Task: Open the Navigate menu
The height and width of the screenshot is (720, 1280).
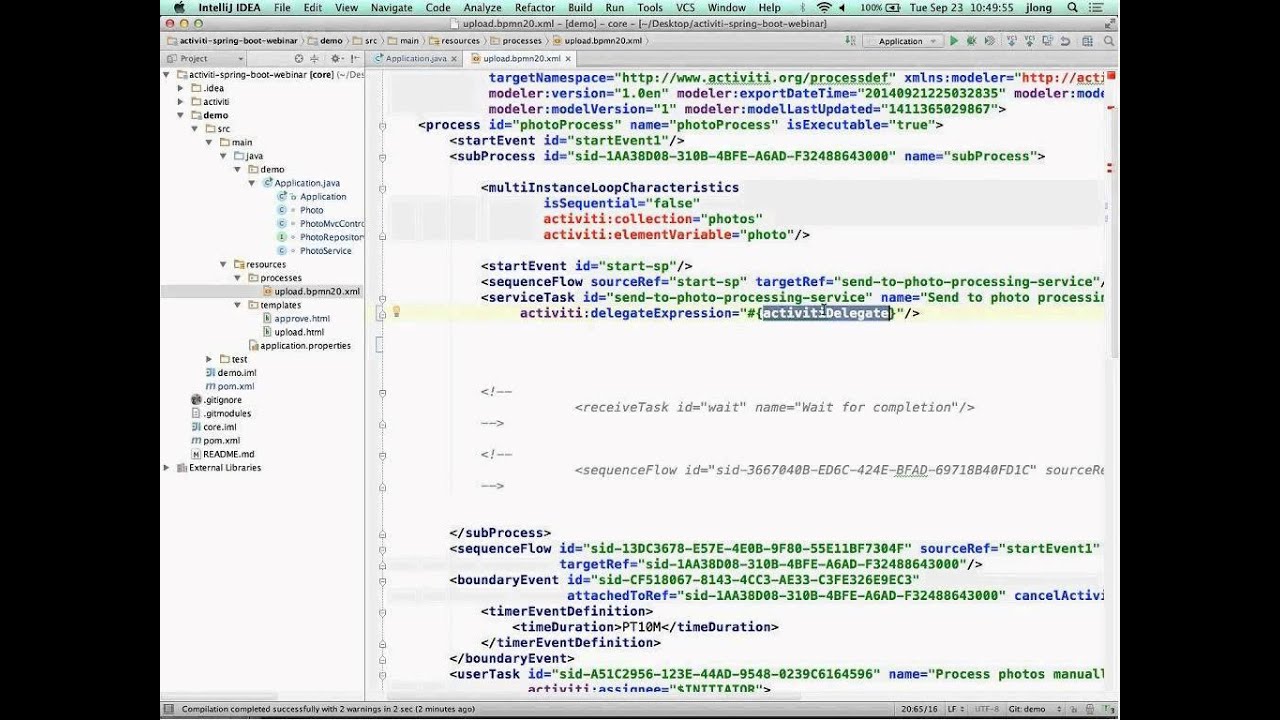Action: pos(392,7)
